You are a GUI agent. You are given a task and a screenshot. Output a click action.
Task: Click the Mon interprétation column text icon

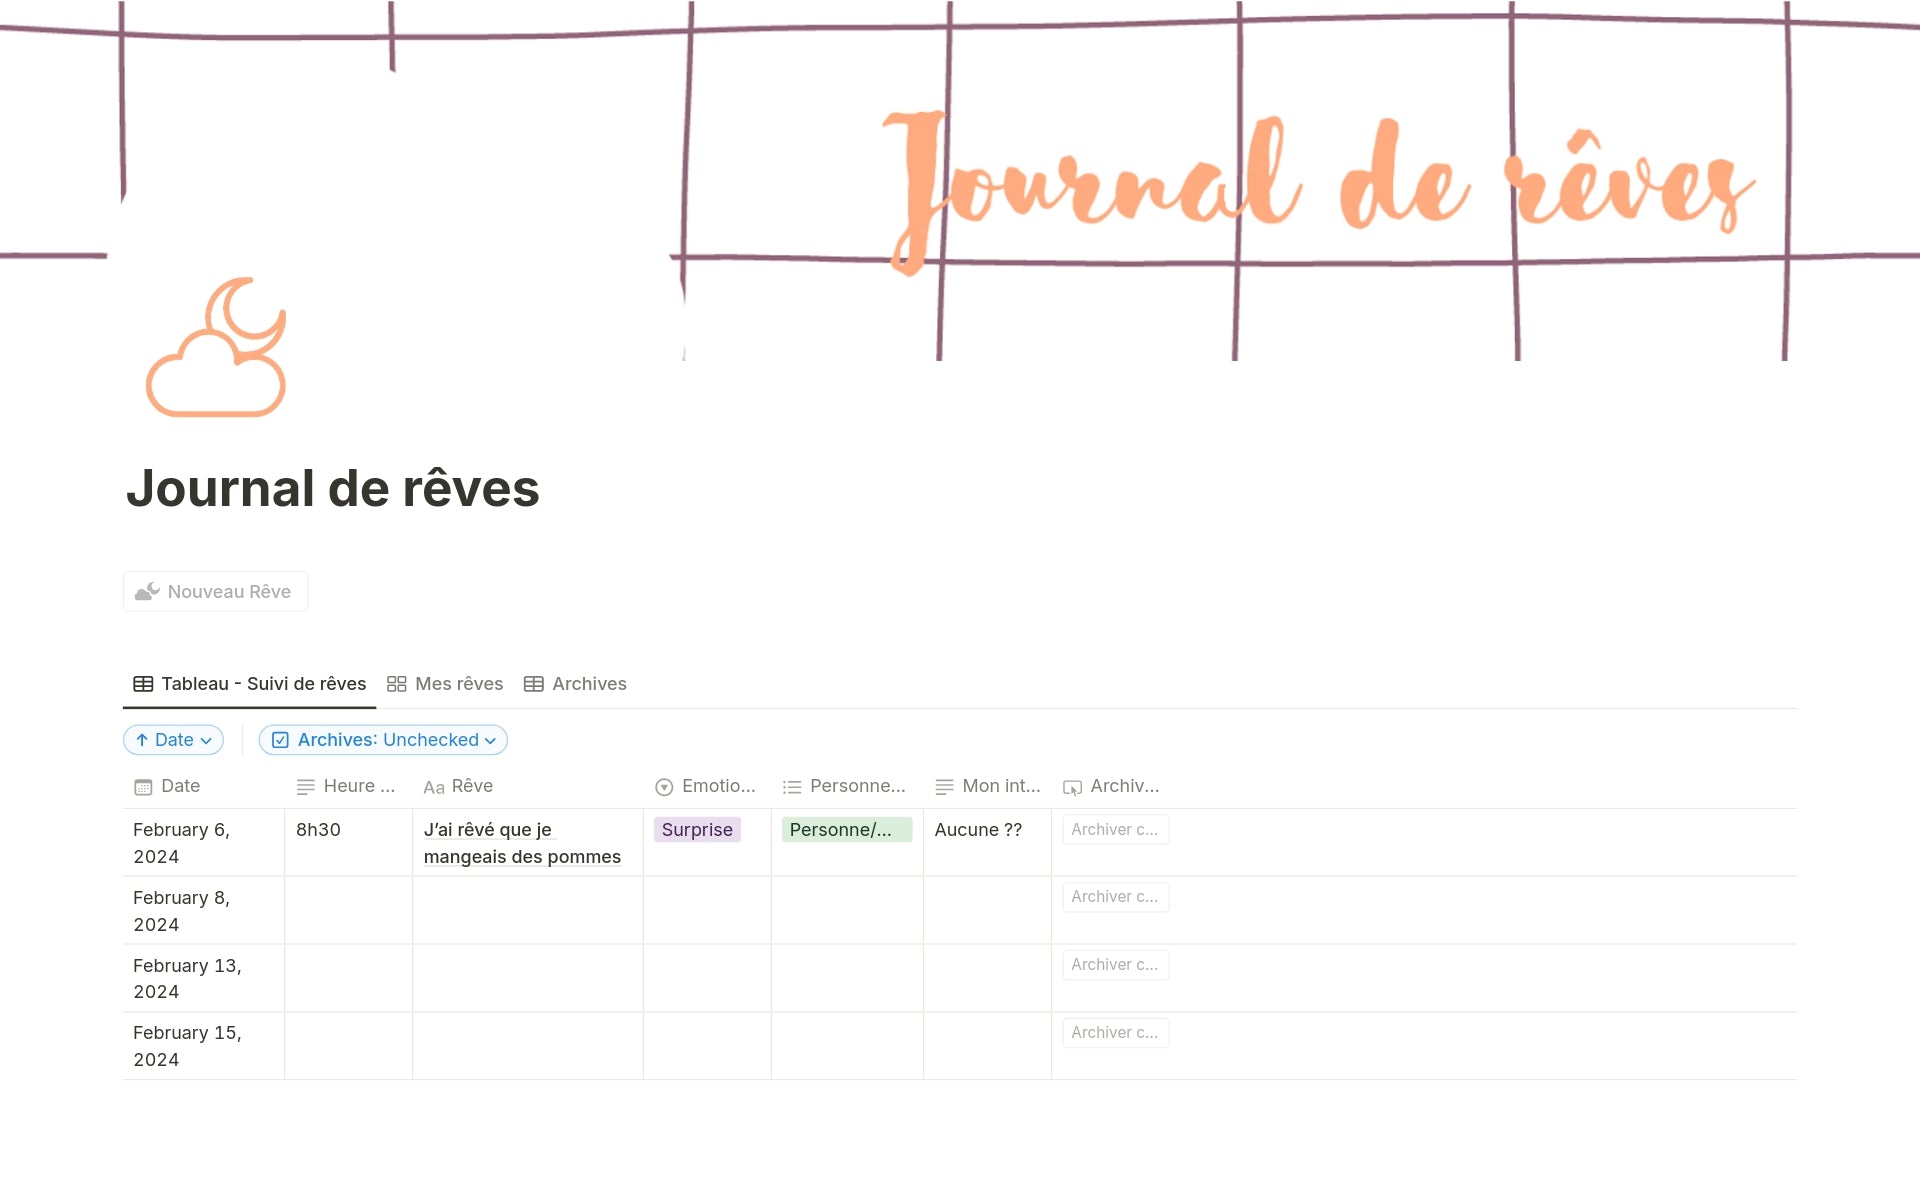tap(944, 787)
